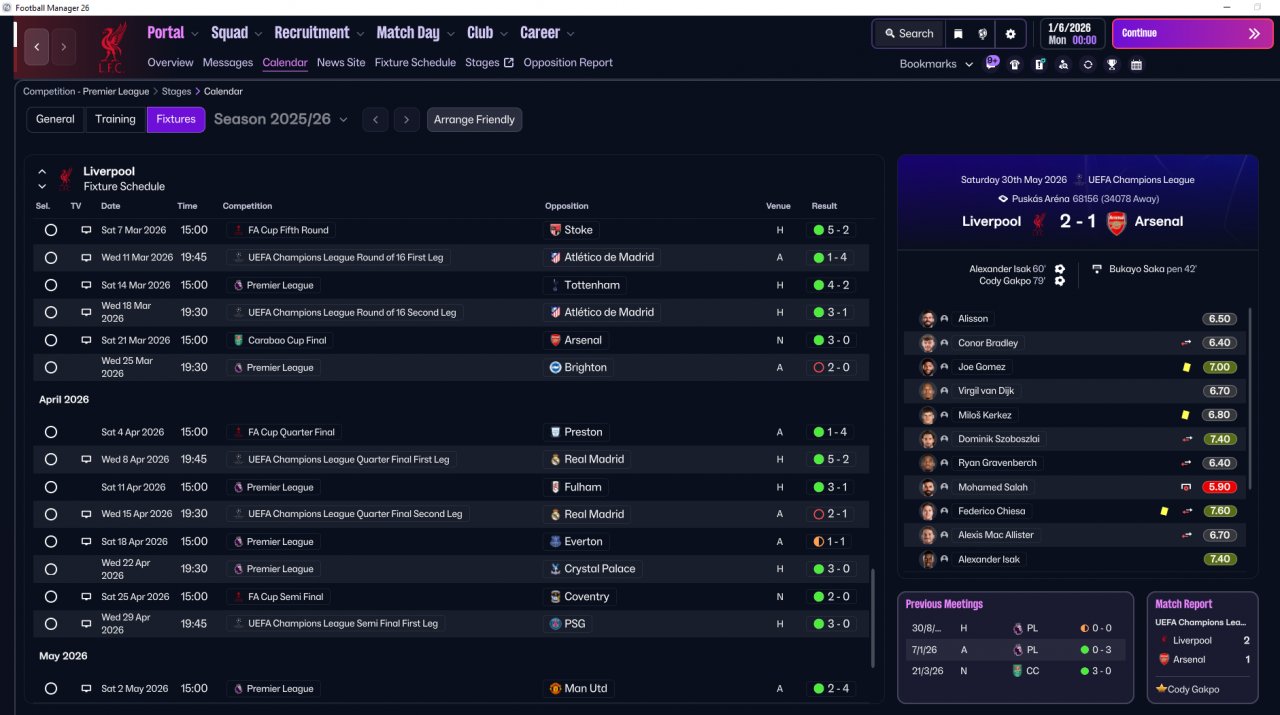The image size is (1280, 715).
Task: Open the world globe icon in top bar
Action: click(983, 33)
